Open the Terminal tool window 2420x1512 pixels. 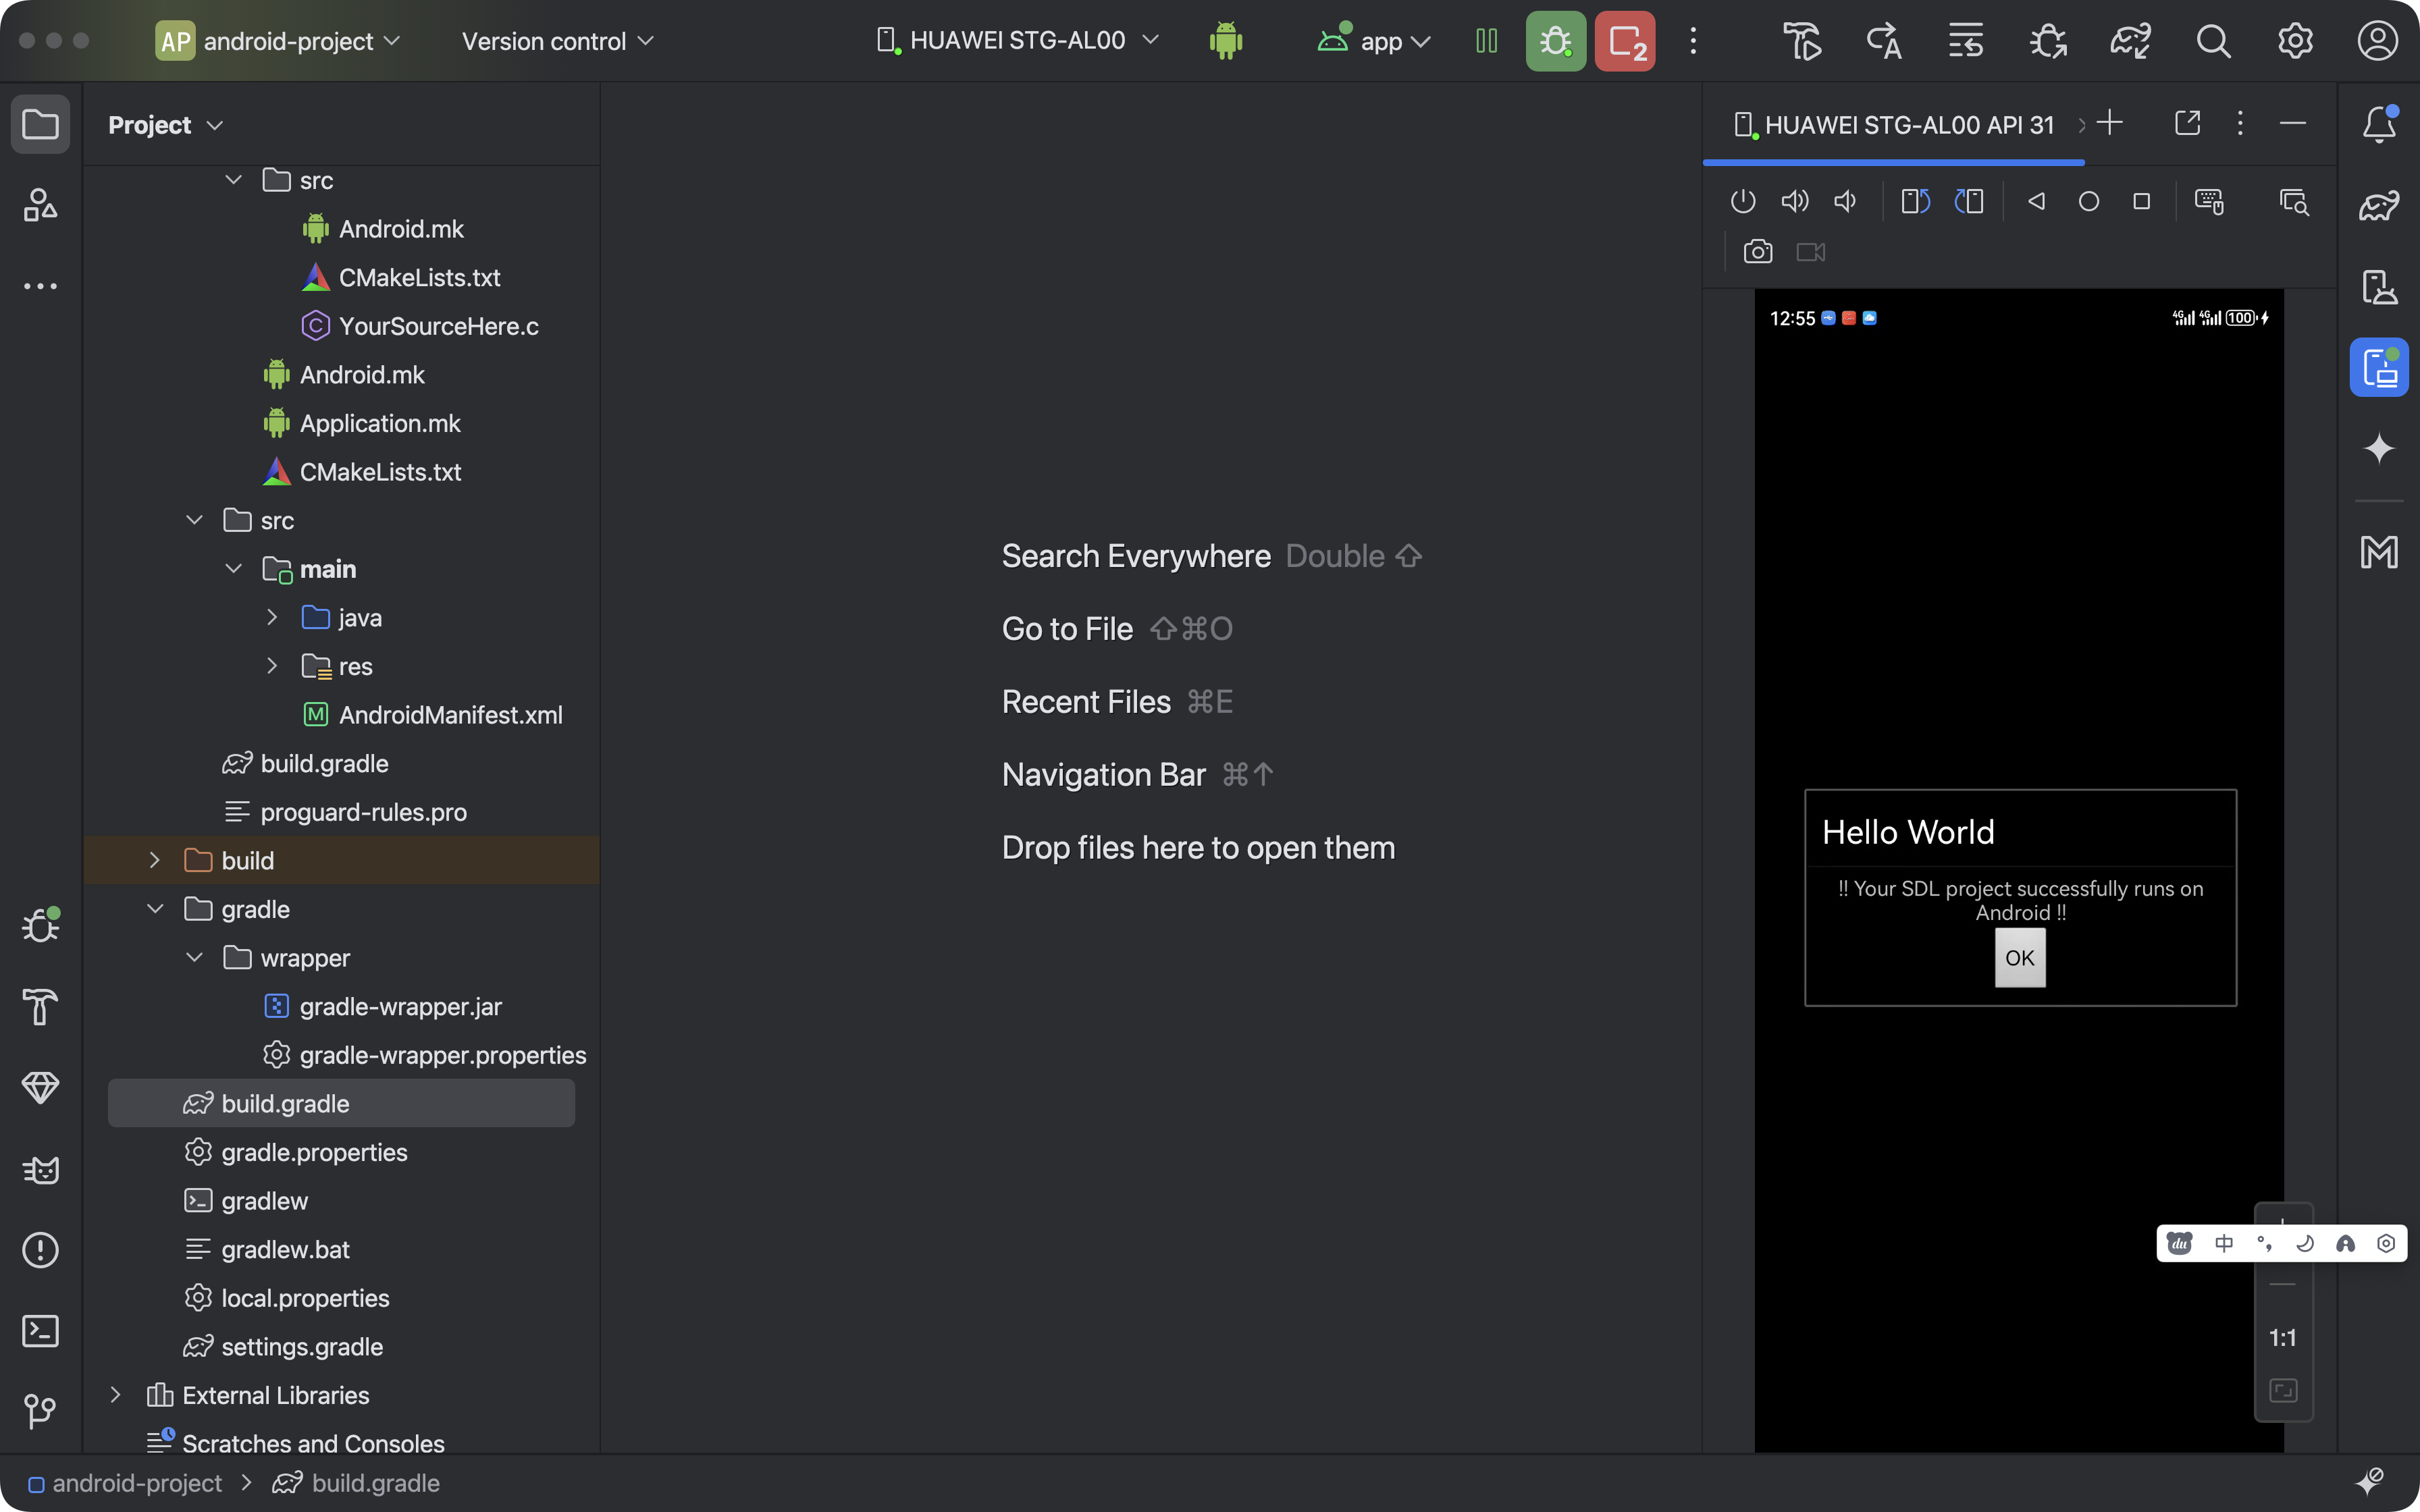click(x=40, y=1331)
